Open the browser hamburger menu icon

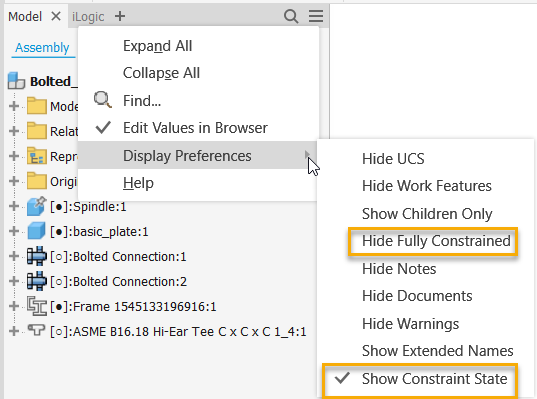pyautogui.click(x=316, y=16)
